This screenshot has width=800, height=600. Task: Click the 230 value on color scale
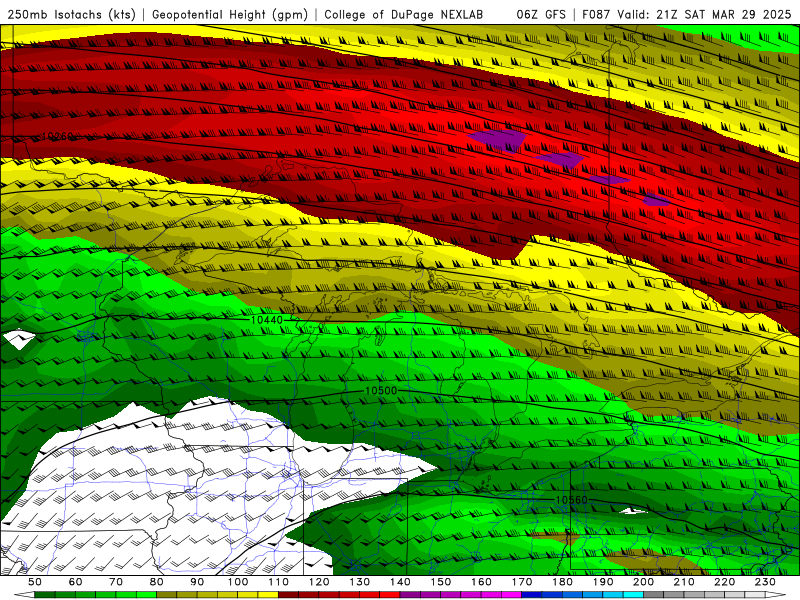click(x=765, y=582)
